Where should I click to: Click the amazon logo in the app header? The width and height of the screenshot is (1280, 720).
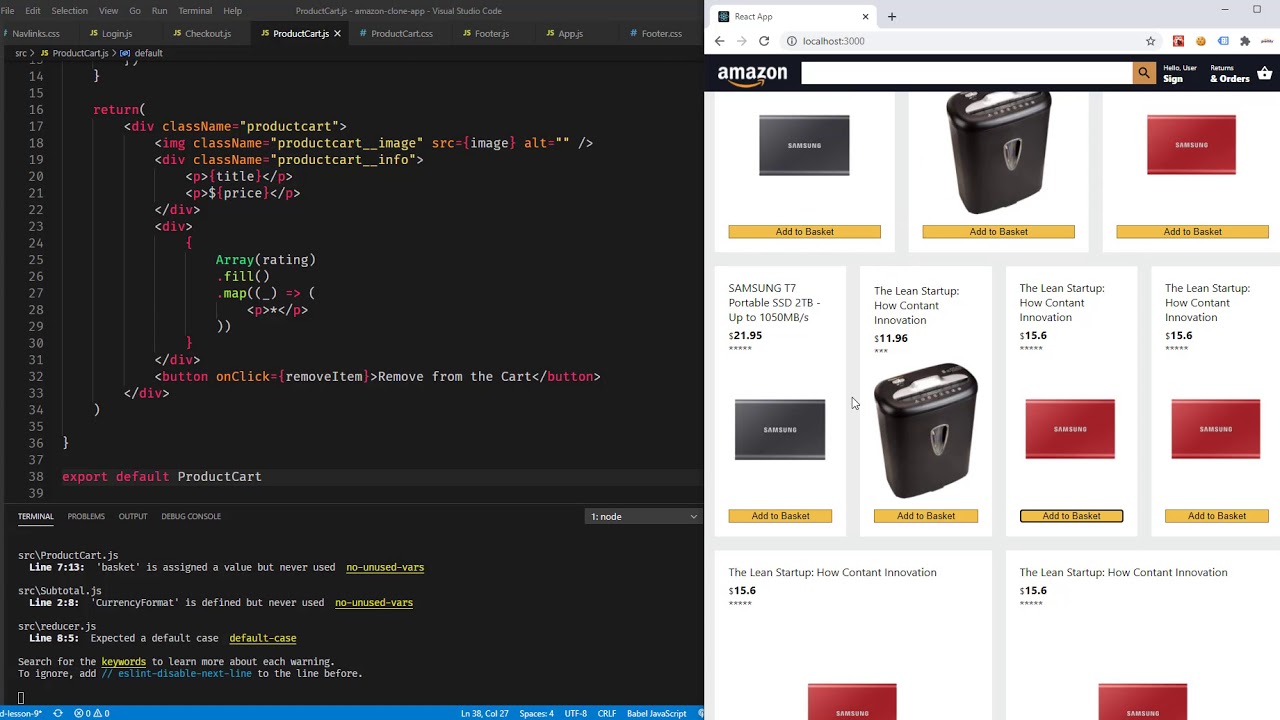pos(752,74)
